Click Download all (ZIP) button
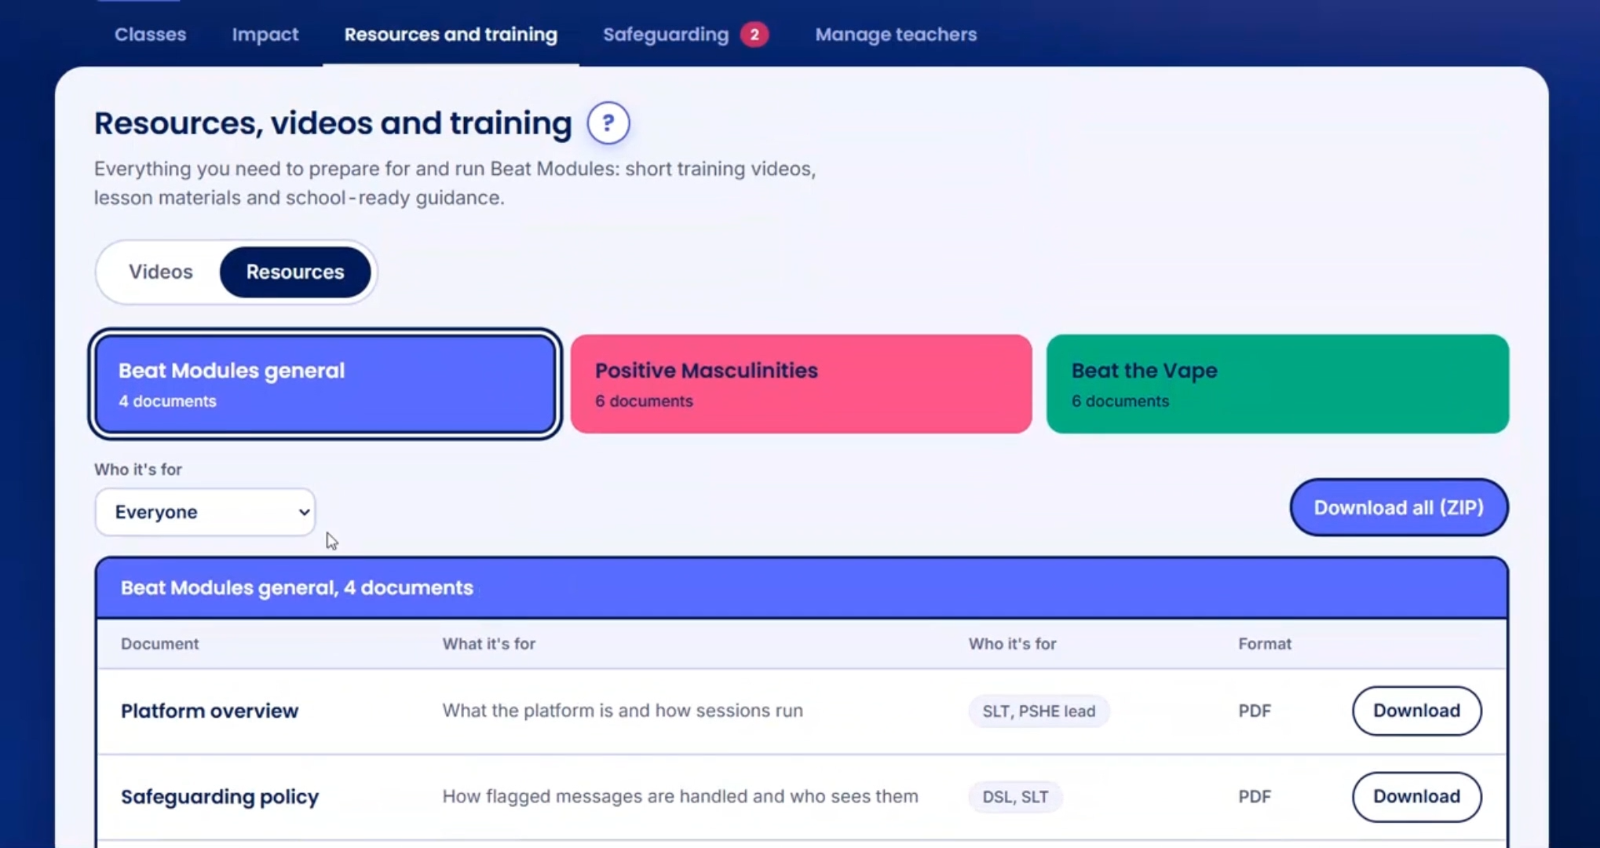 pyautogui.click(x=1399, y=508)
